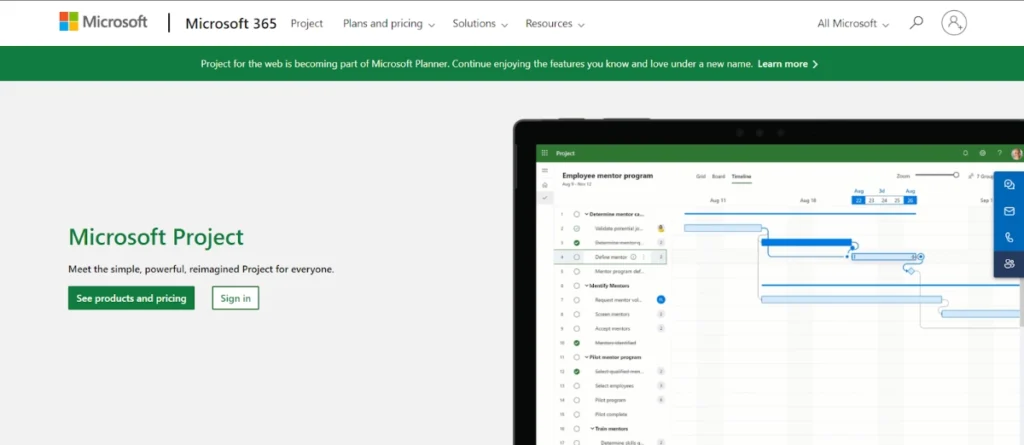
Task: Click the checkmark icon in Project preview sidebar
Action: pos(545,197)
